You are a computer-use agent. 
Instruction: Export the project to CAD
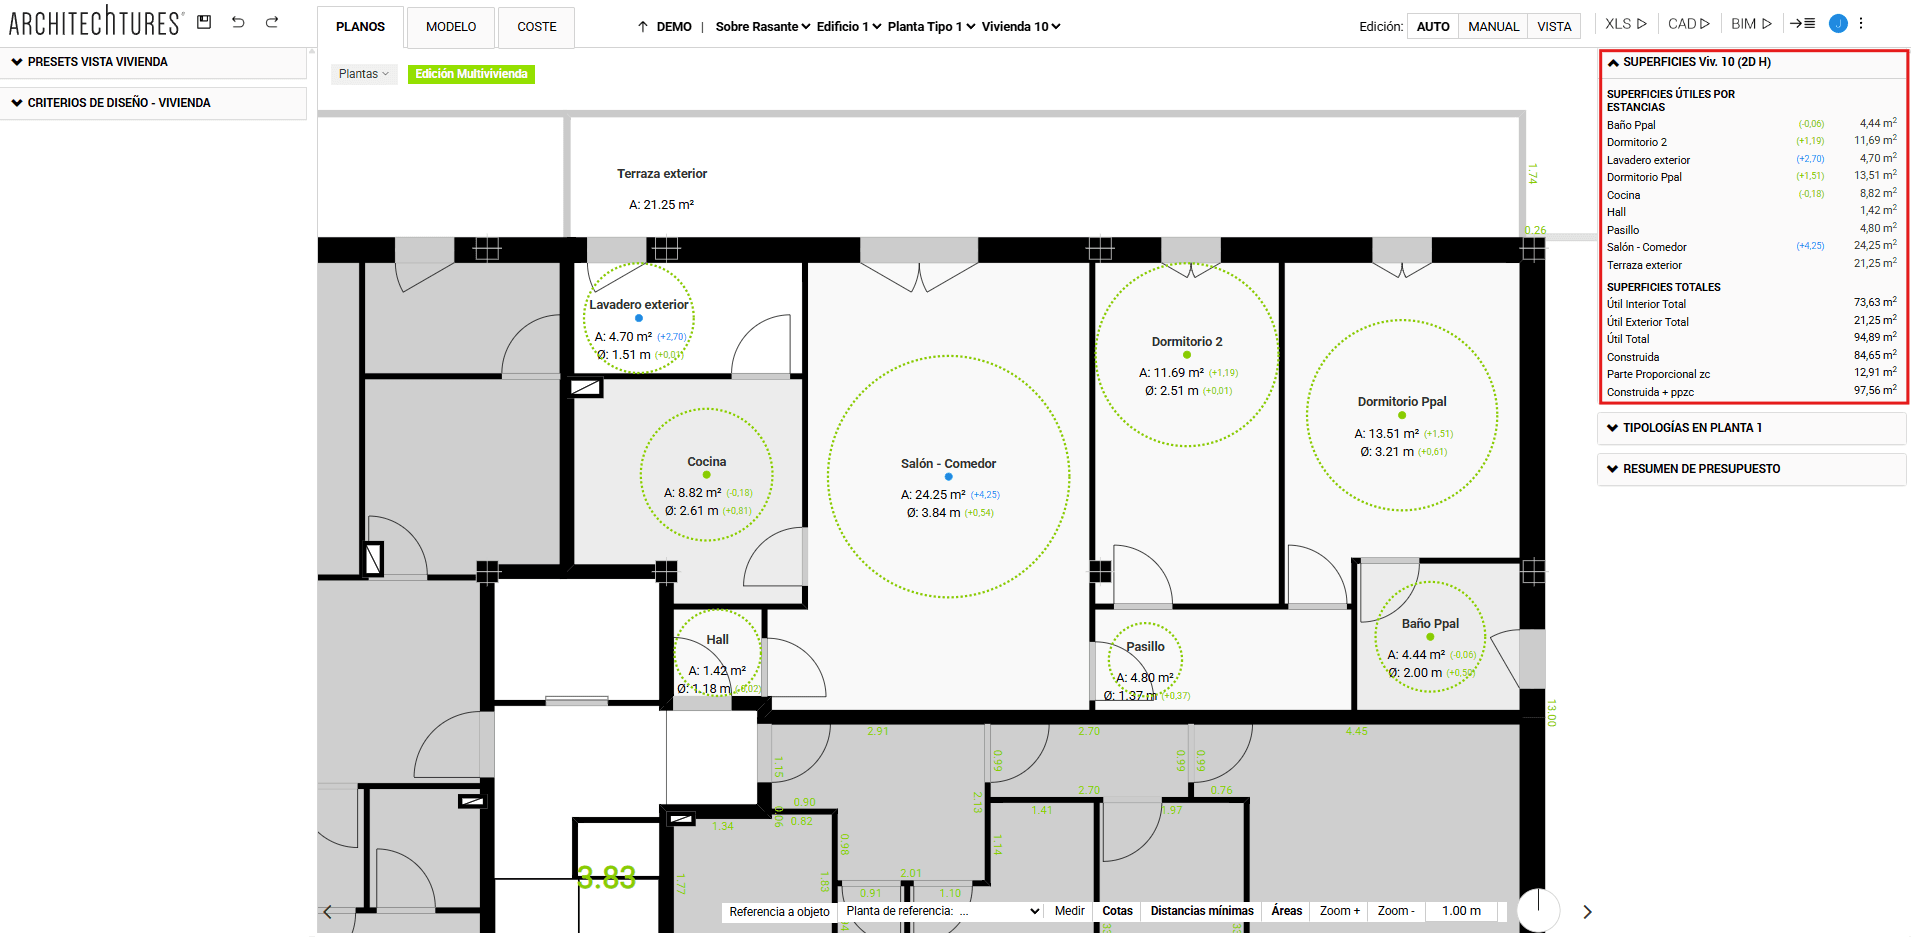point(1688,22)
